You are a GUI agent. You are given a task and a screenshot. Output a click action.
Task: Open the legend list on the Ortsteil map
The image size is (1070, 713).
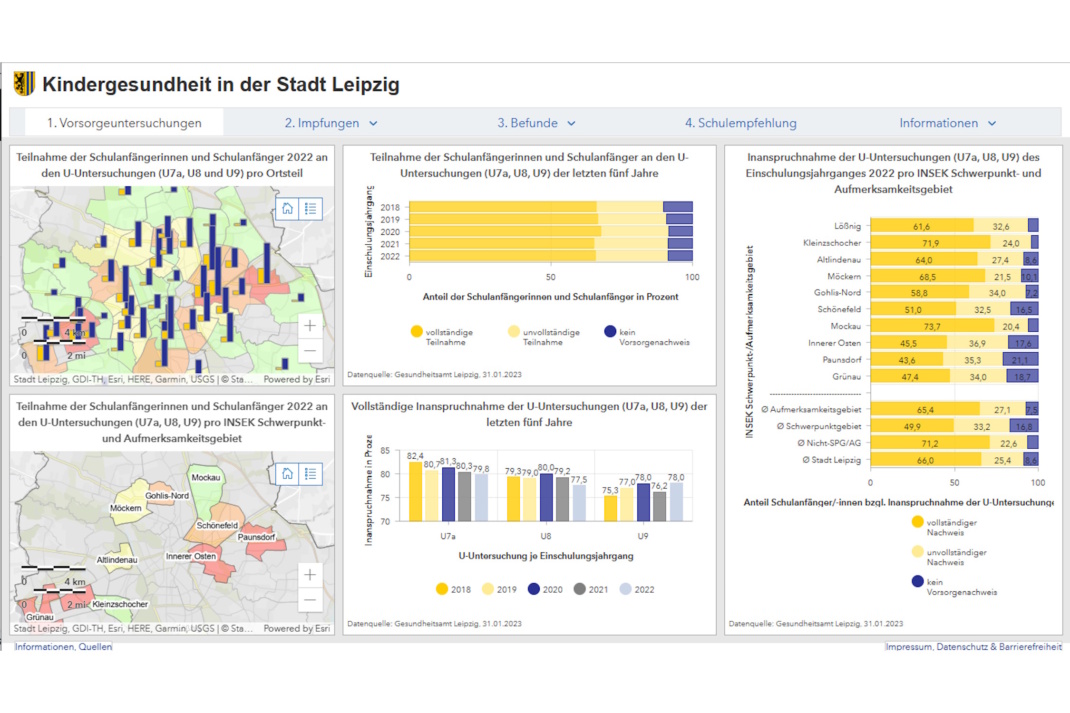[x=311, y=208]
